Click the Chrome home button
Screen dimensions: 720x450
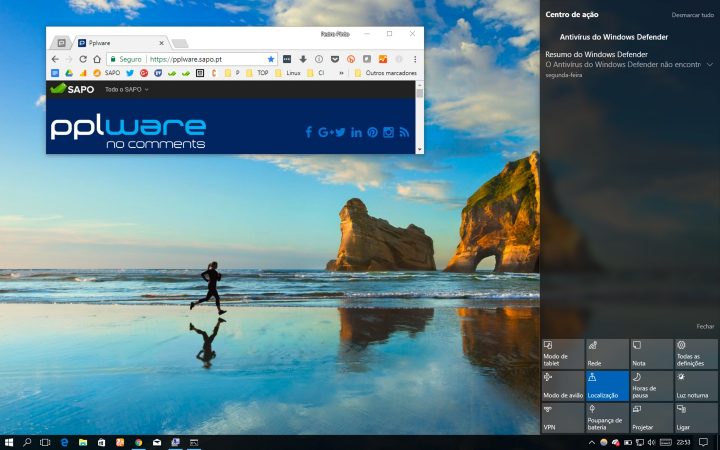point(97,59)
